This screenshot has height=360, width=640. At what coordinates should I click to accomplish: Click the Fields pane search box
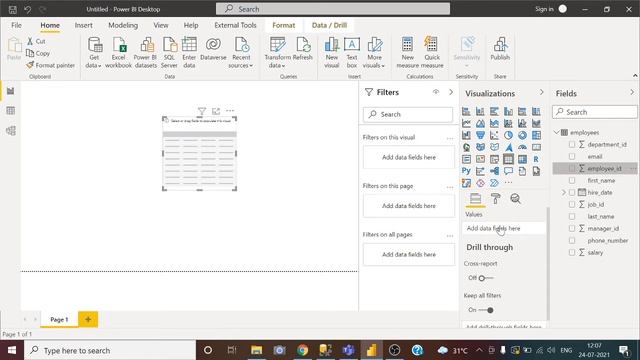[x=594, y=112]
